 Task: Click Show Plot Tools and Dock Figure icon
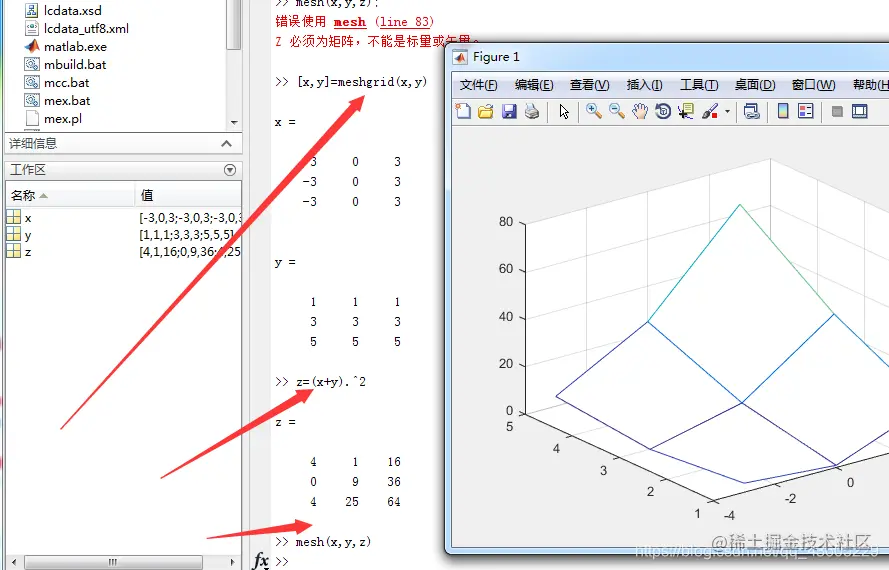click(860, 111)
